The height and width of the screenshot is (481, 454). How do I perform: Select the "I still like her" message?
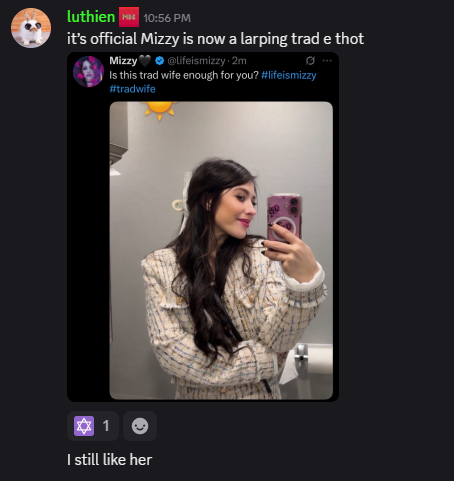click(109, 460)
